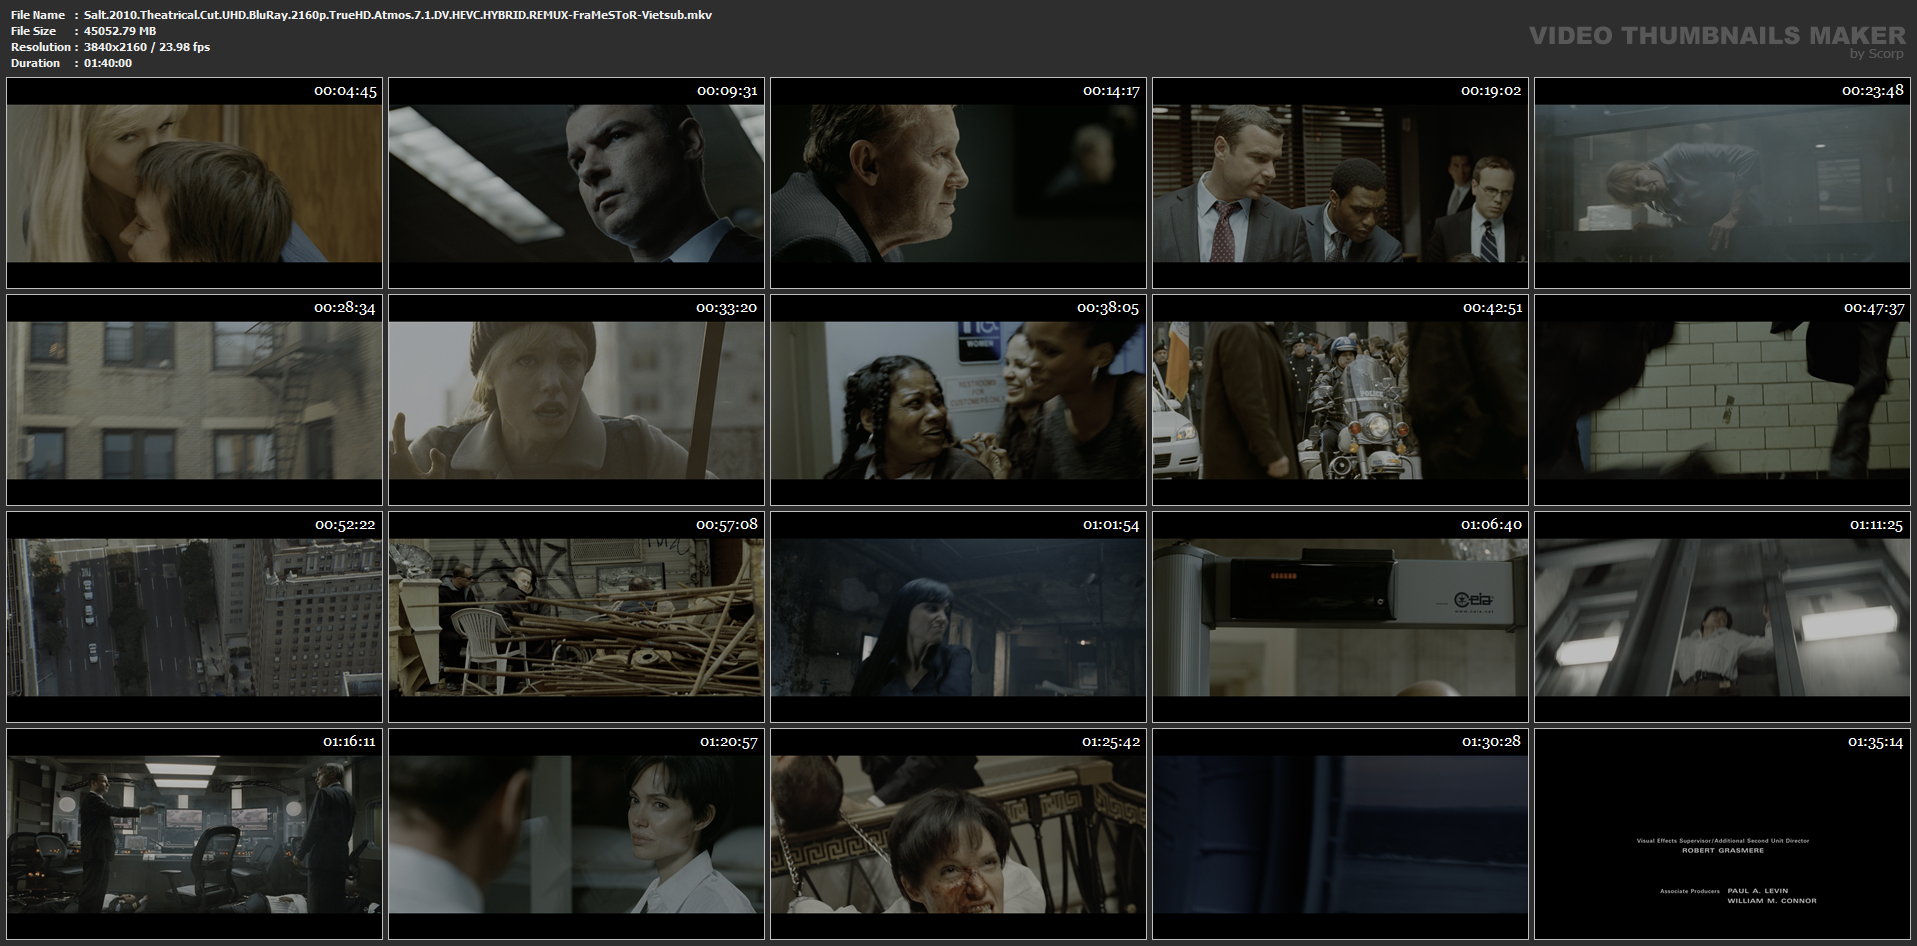Click the Duration label
Image resolution: width=1917 pixels, height=946 pixels.
click(36, 63)
